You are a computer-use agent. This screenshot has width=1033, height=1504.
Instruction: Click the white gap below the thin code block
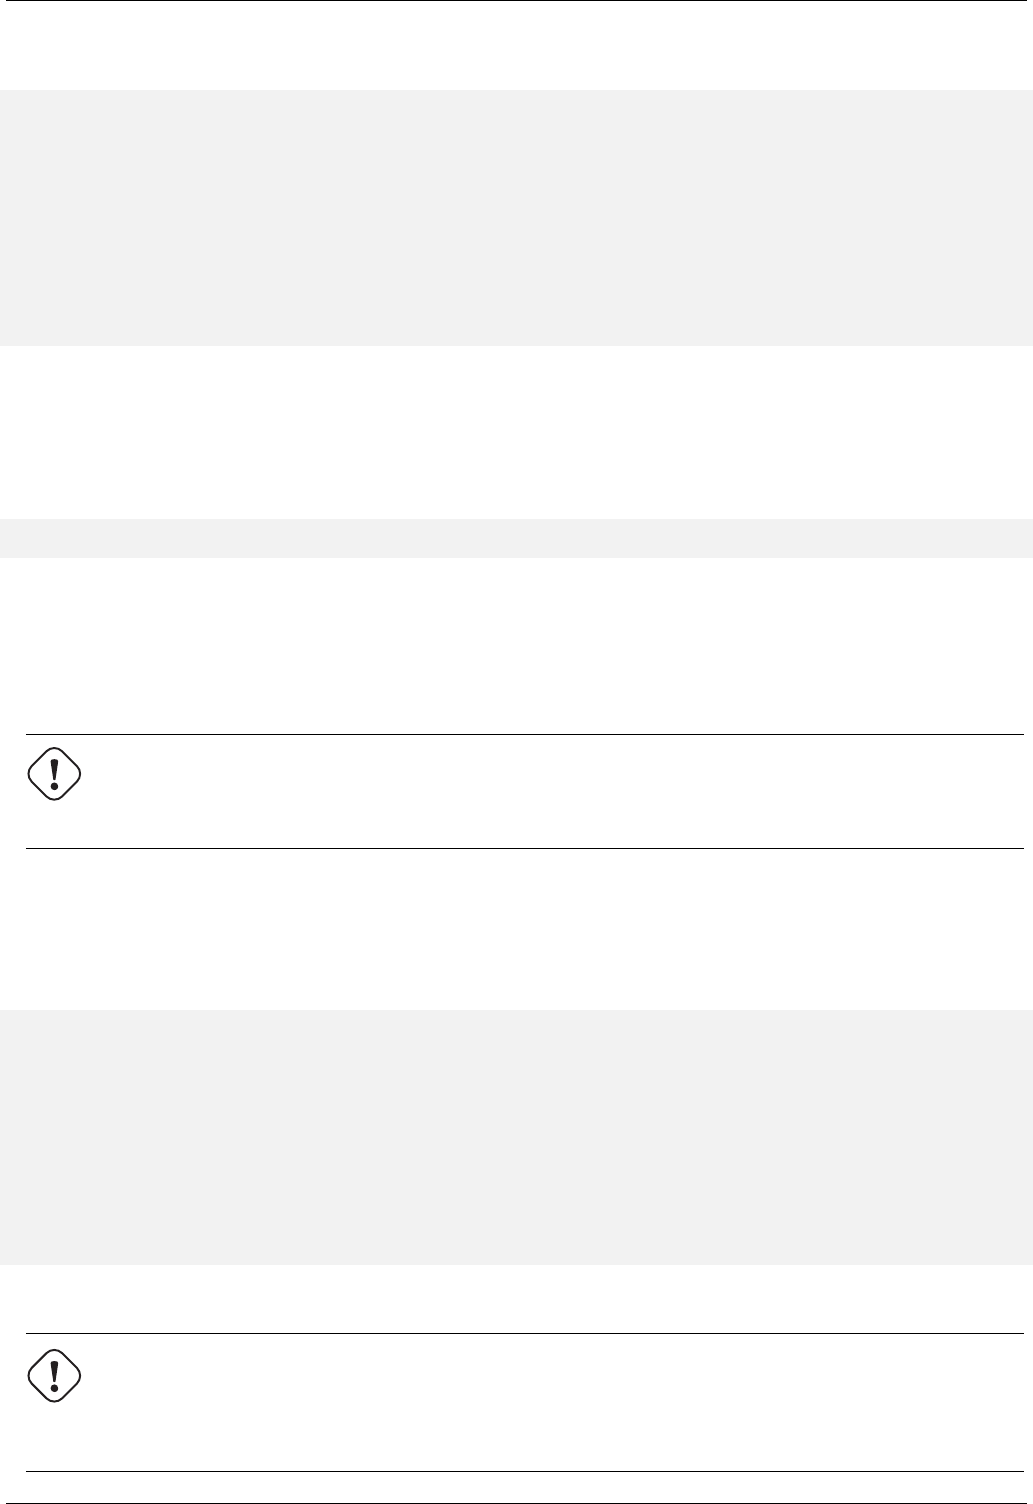click(x=516, y=640)
